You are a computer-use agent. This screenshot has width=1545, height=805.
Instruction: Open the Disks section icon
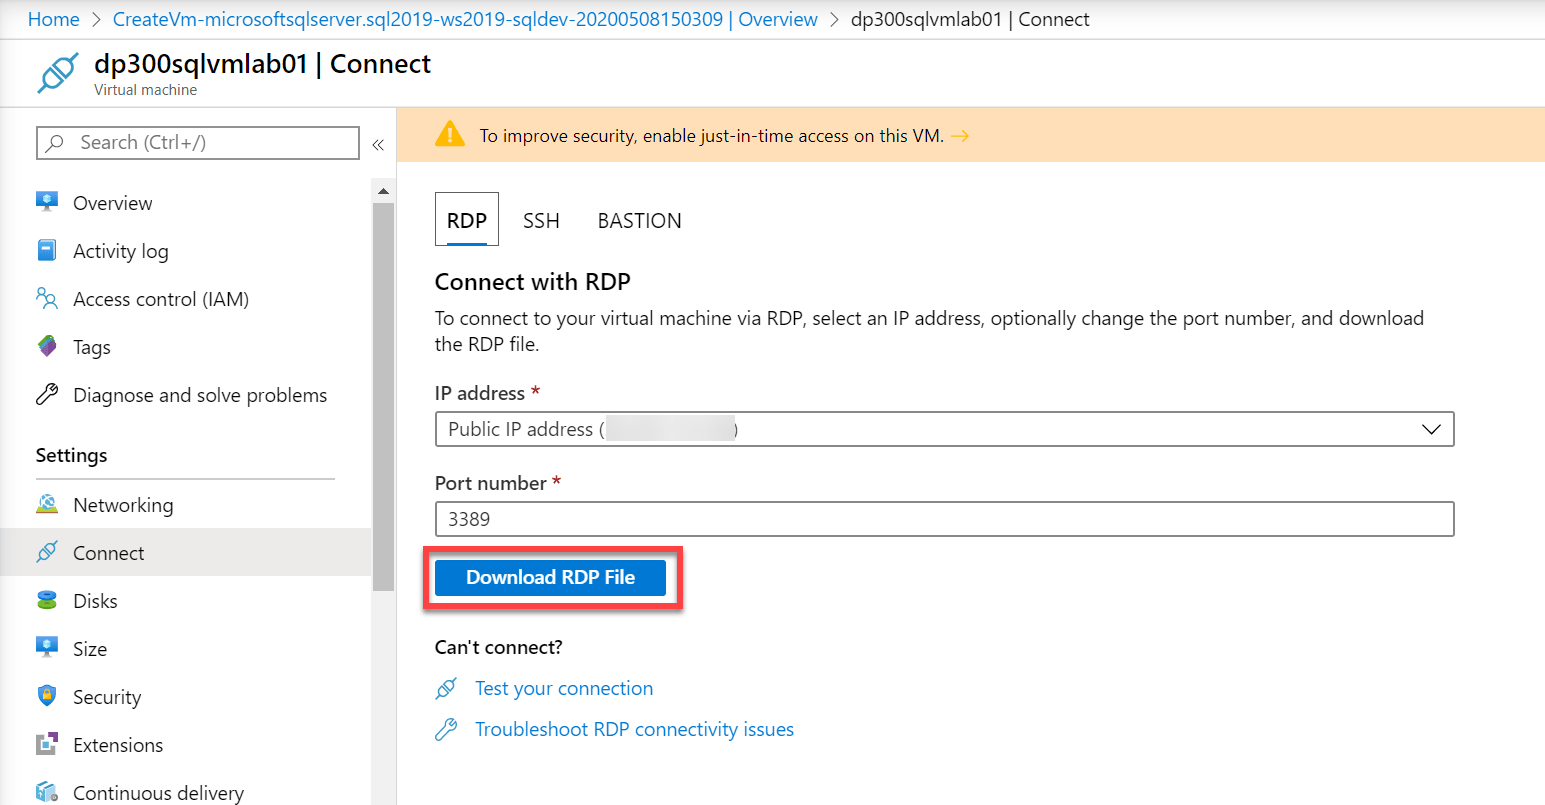tap(46, 600)
